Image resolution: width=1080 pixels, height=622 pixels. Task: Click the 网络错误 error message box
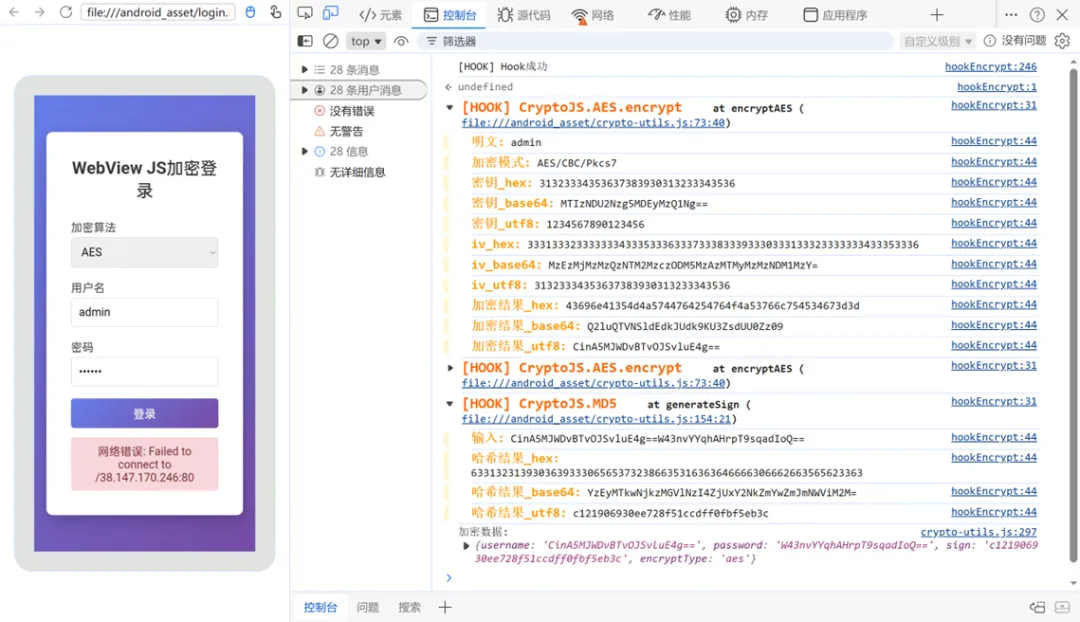click(145, 464)
